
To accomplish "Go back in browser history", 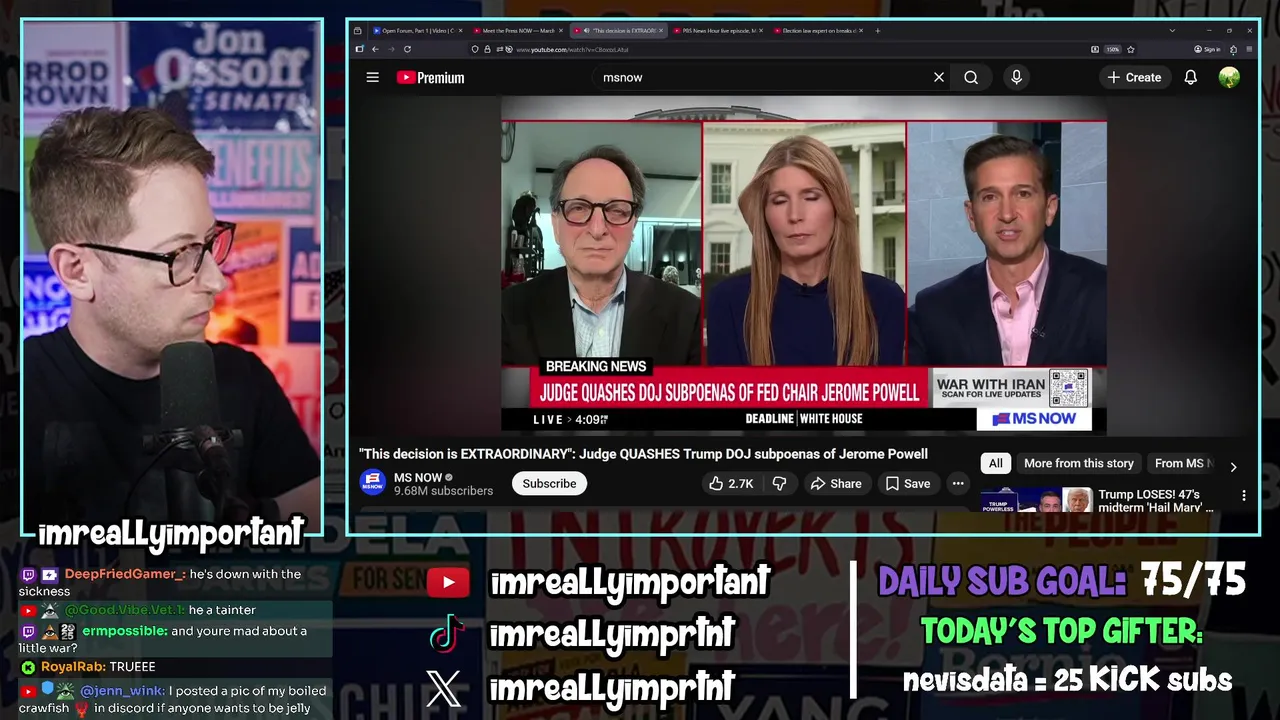I will (x=375, y=49).
